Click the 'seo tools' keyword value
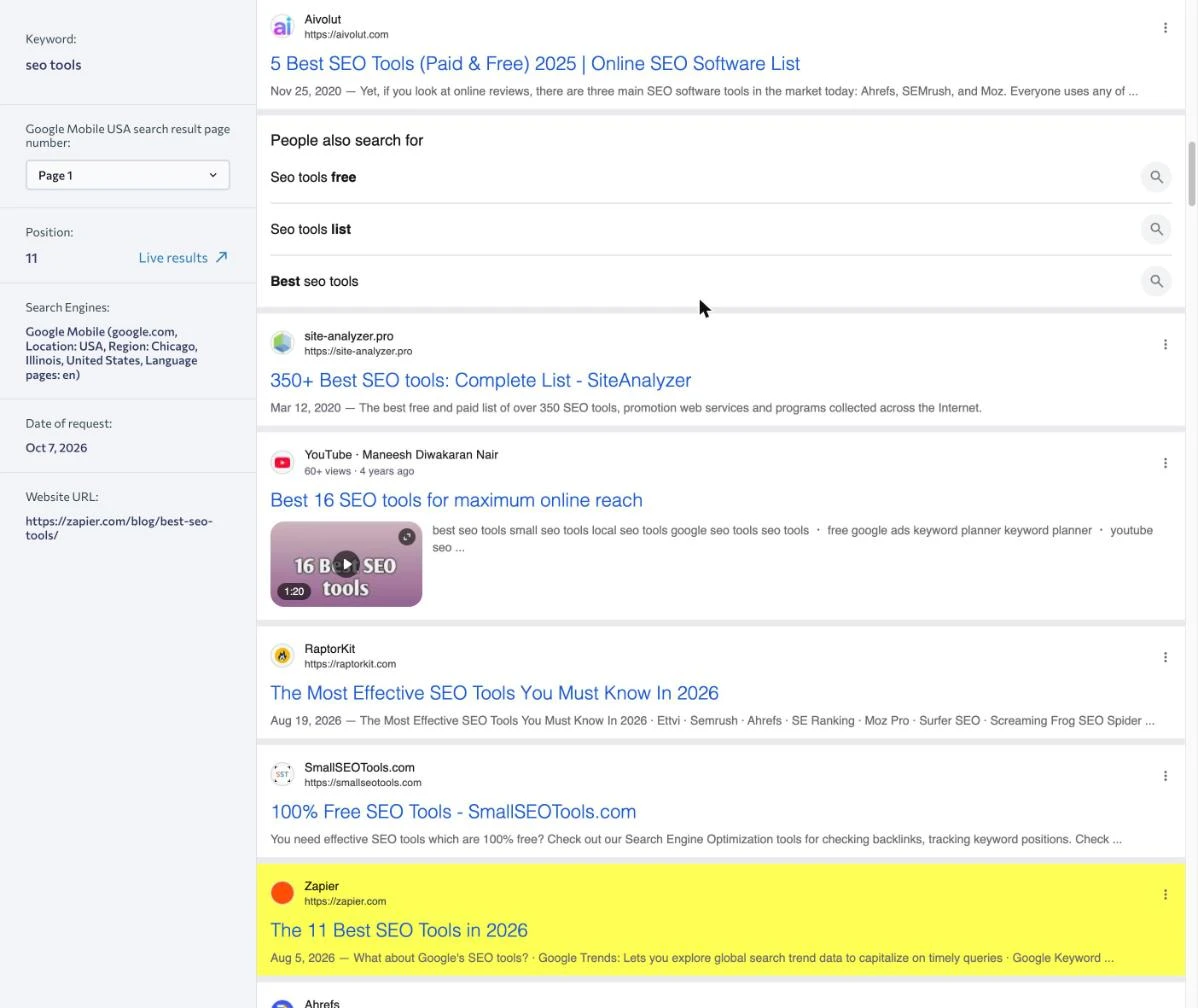The width and height of the screenshot is (1198, 1008). 53,65
